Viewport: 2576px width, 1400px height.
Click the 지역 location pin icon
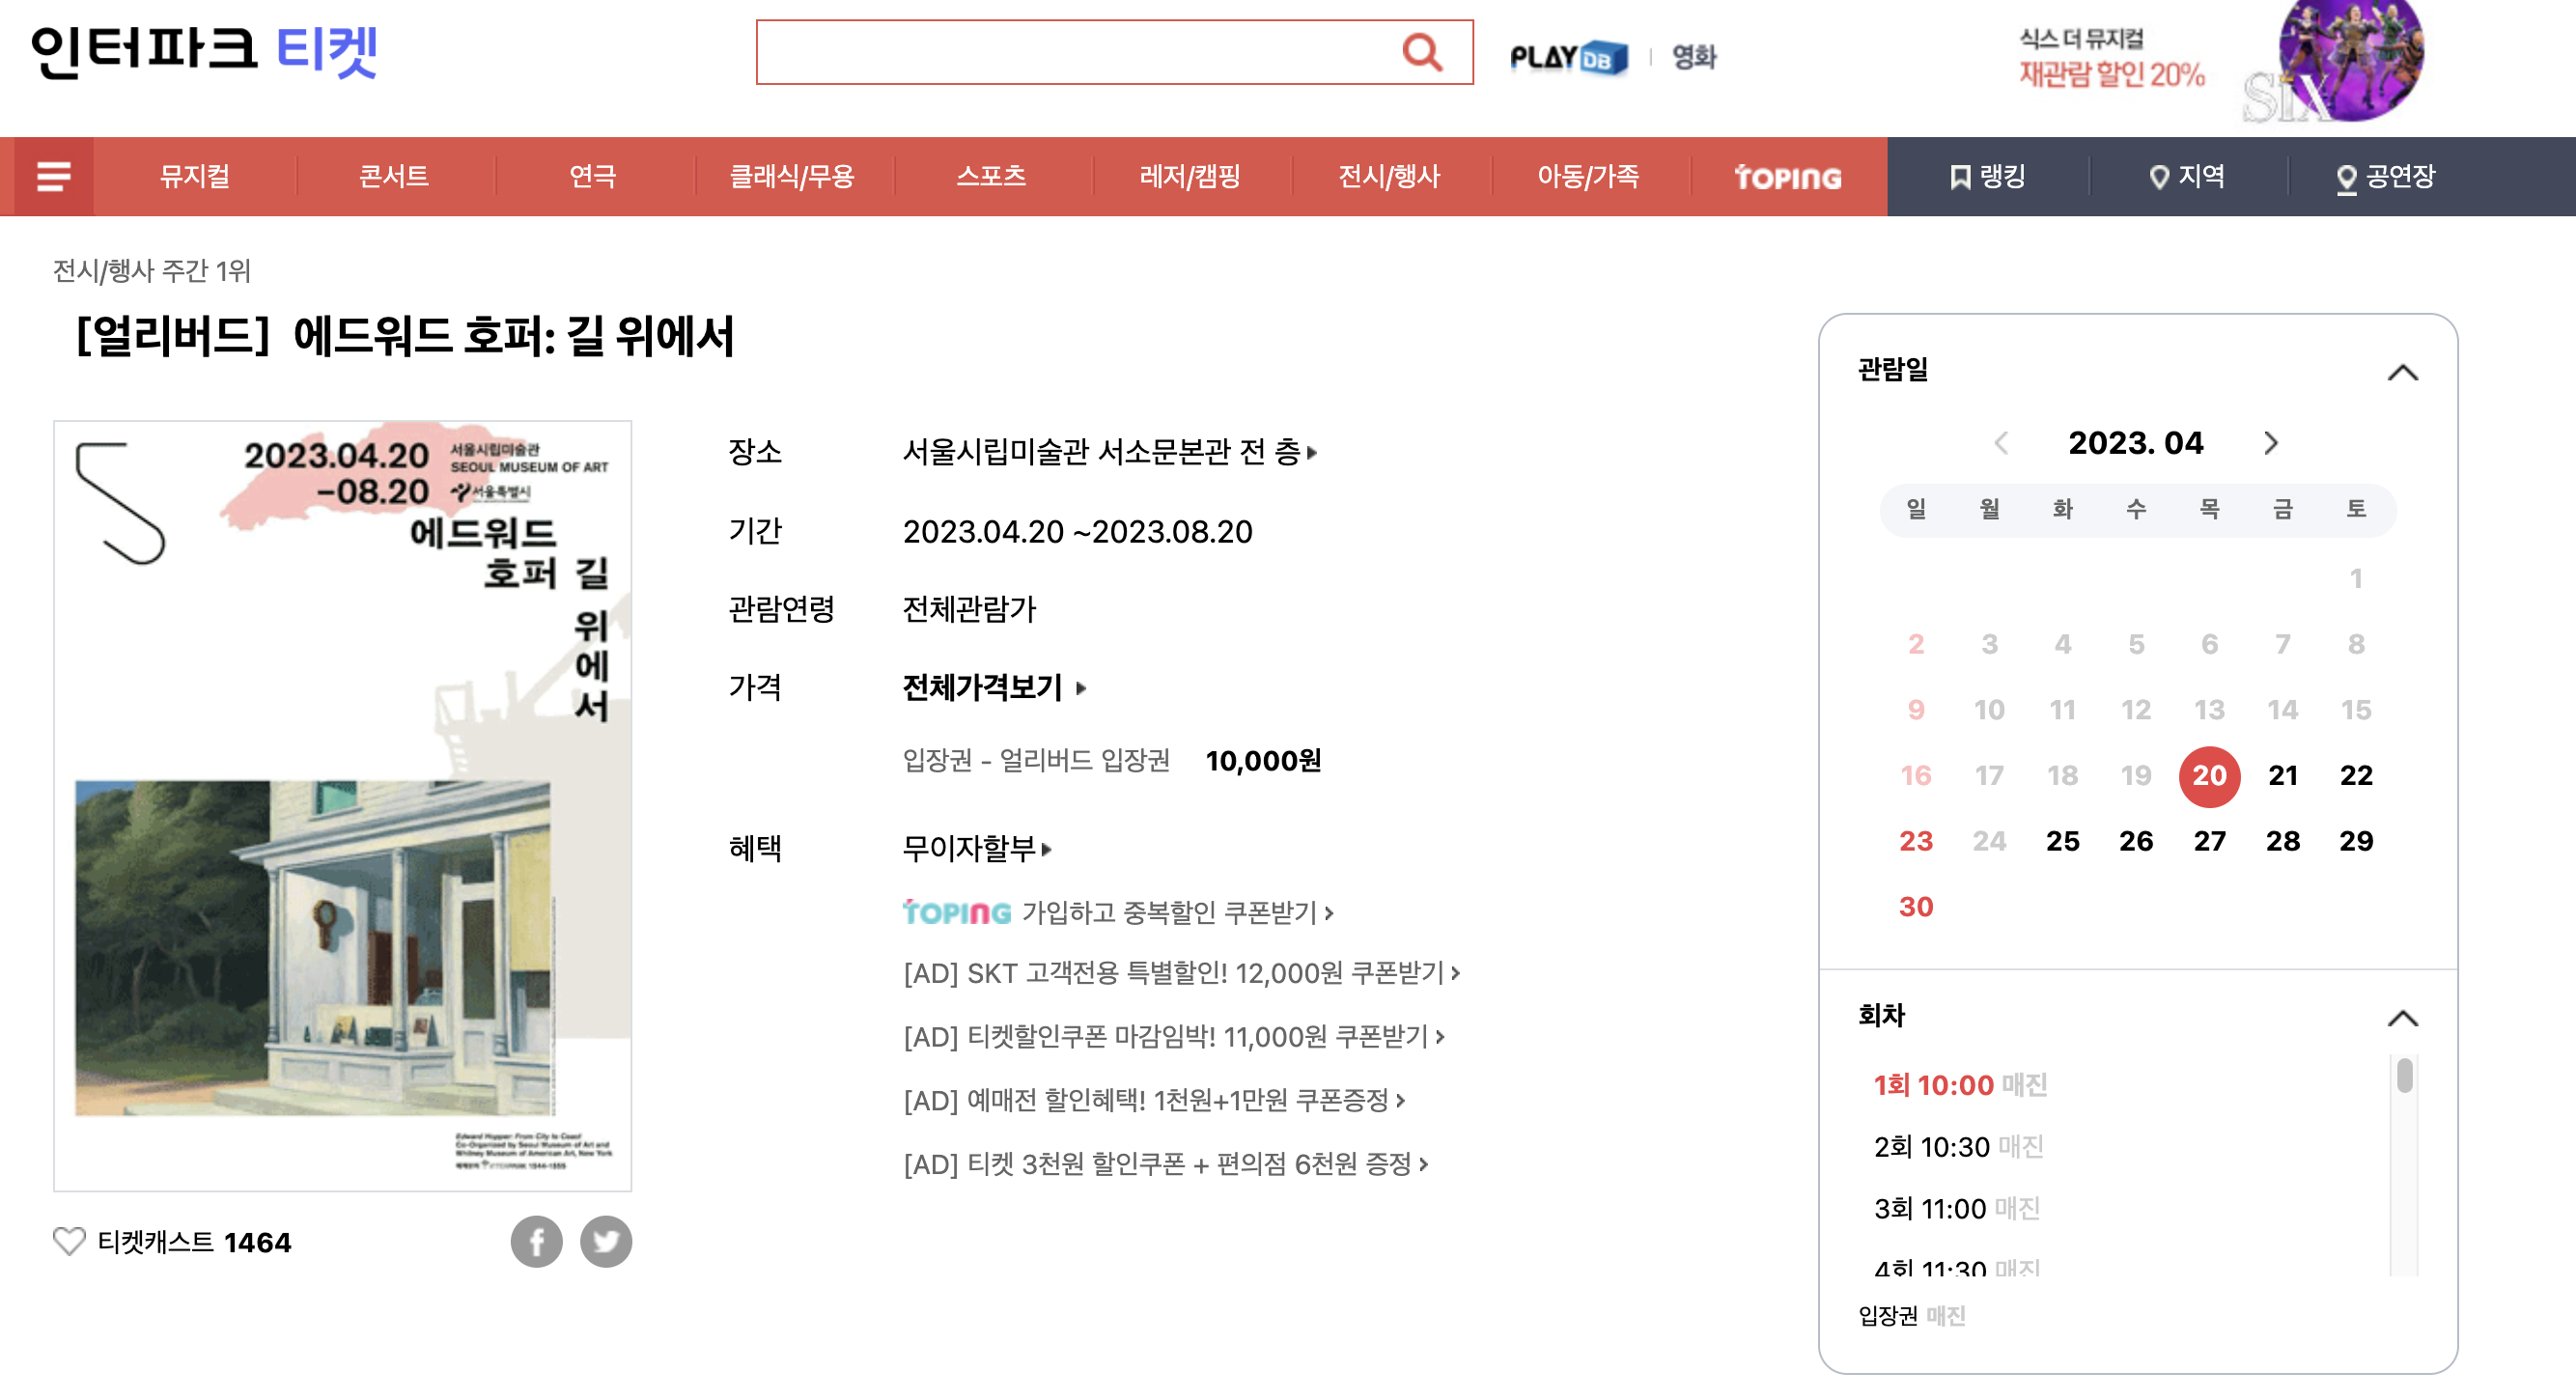[2158, 177]
